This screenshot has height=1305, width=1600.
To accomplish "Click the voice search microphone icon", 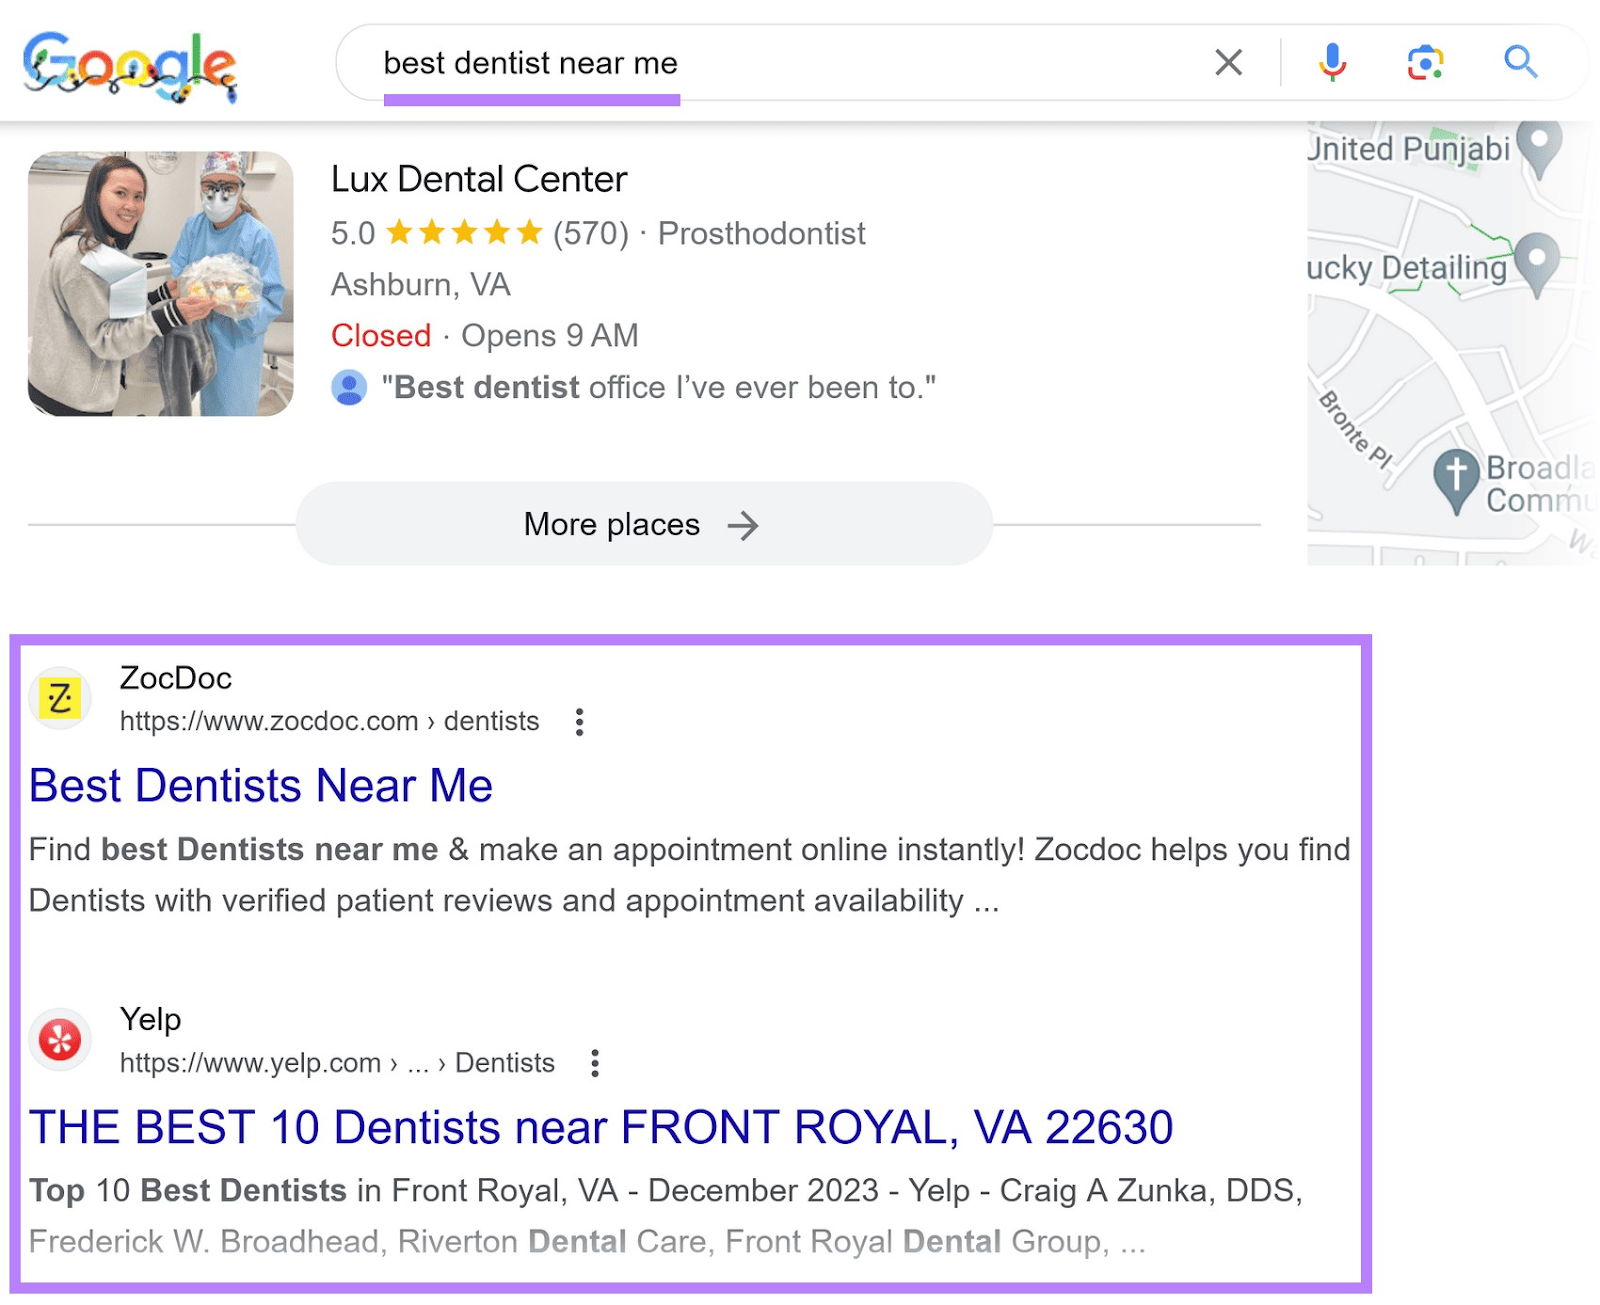I will point(1332,63).
